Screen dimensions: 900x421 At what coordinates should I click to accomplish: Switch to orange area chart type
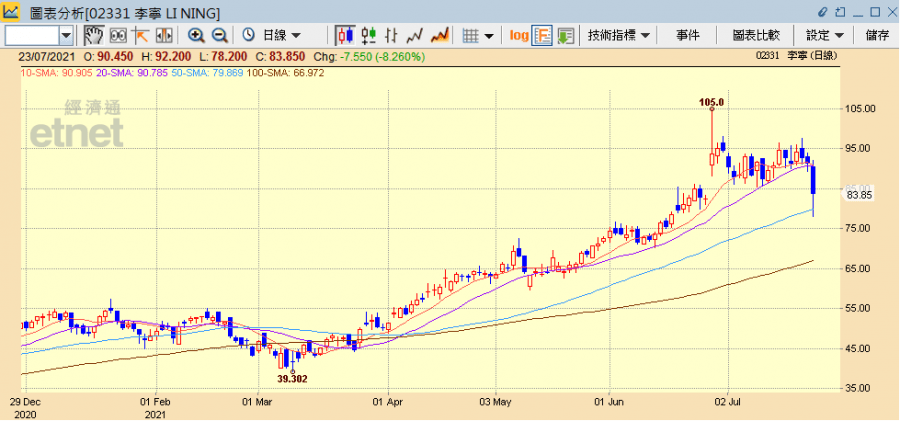point(438,35)
